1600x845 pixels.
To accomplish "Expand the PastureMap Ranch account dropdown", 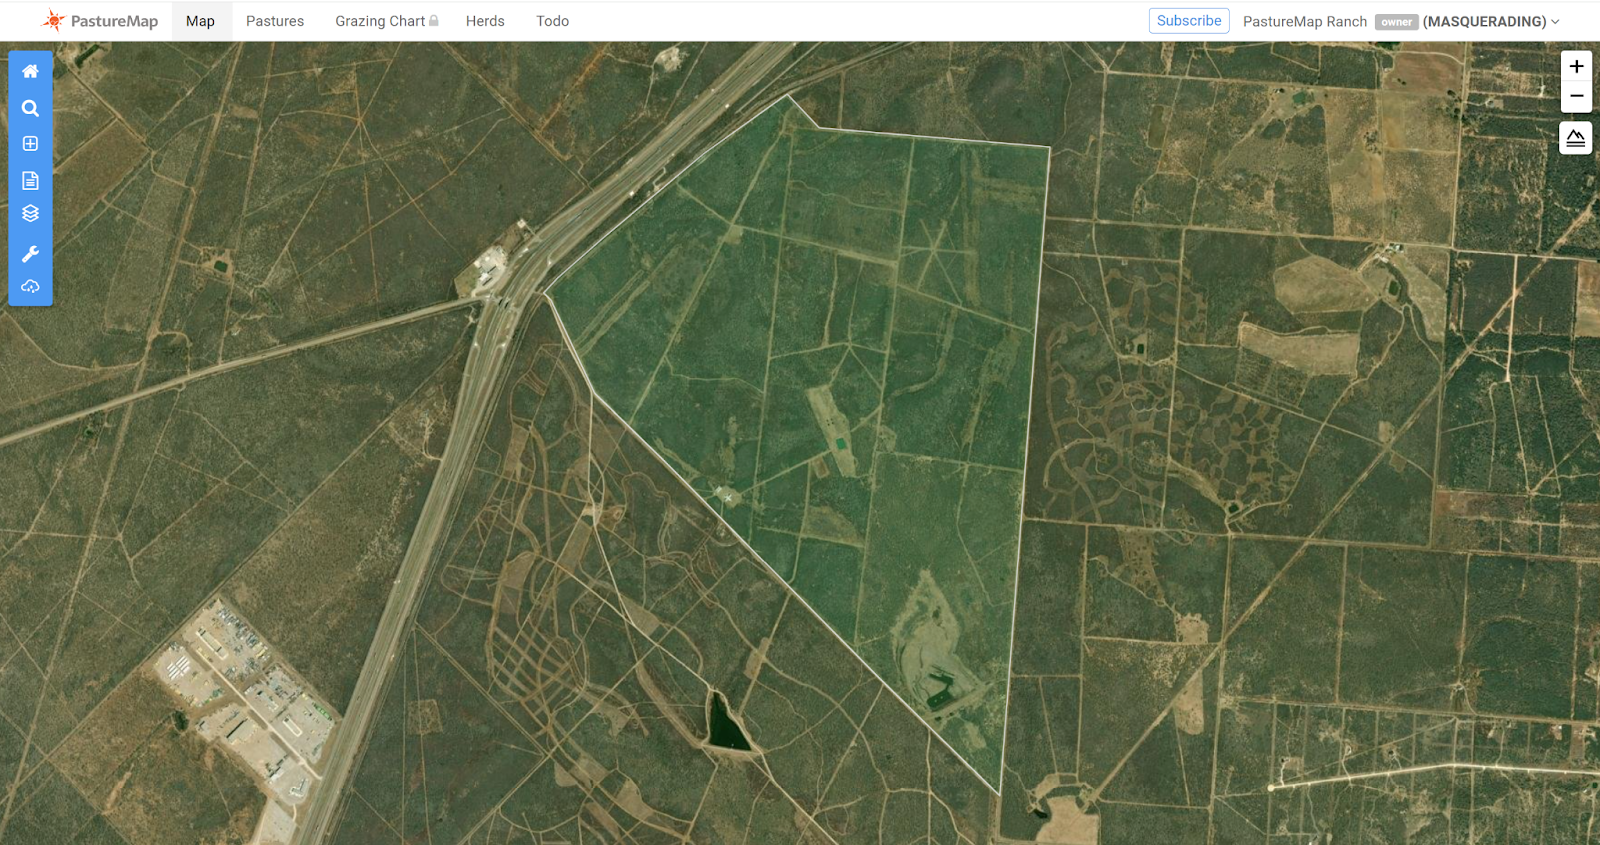I will coord(1401,21).
